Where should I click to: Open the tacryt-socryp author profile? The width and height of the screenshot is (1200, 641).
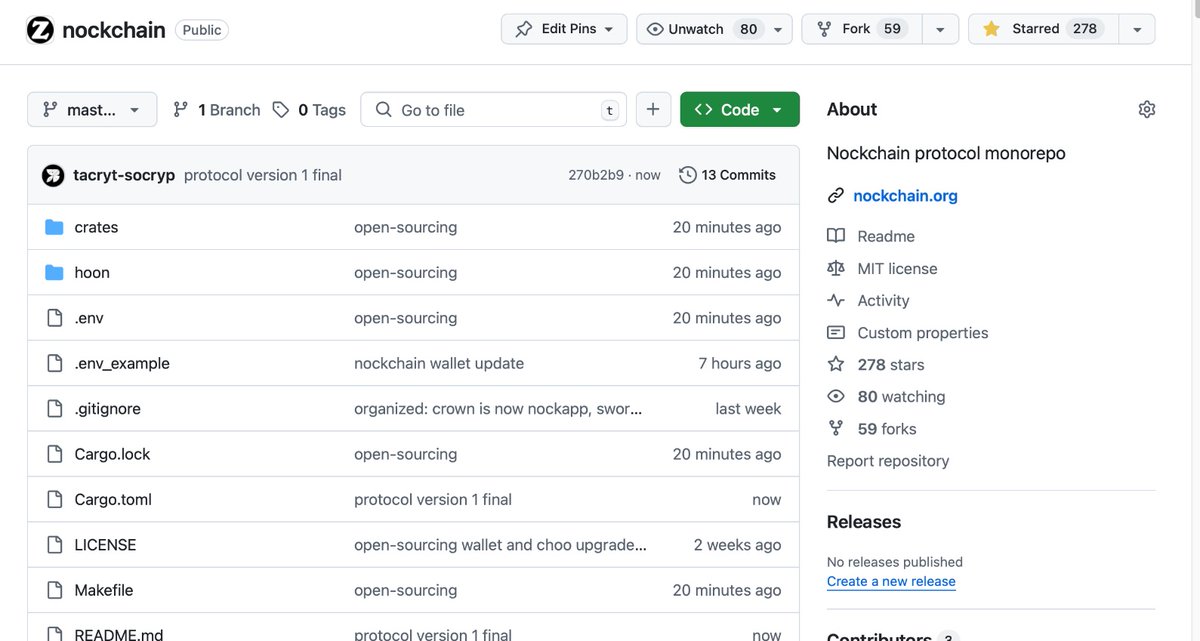point(124,175)
